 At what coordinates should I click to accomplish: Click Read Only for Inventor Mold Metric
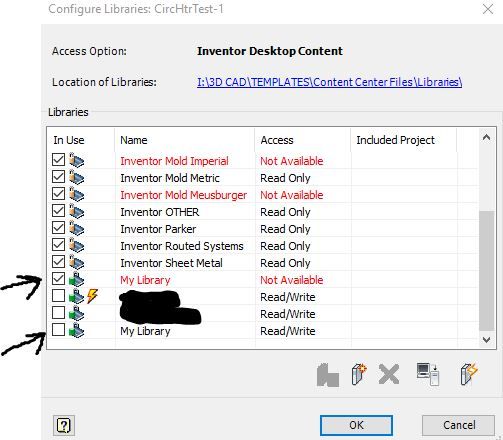tap(285, 178)
